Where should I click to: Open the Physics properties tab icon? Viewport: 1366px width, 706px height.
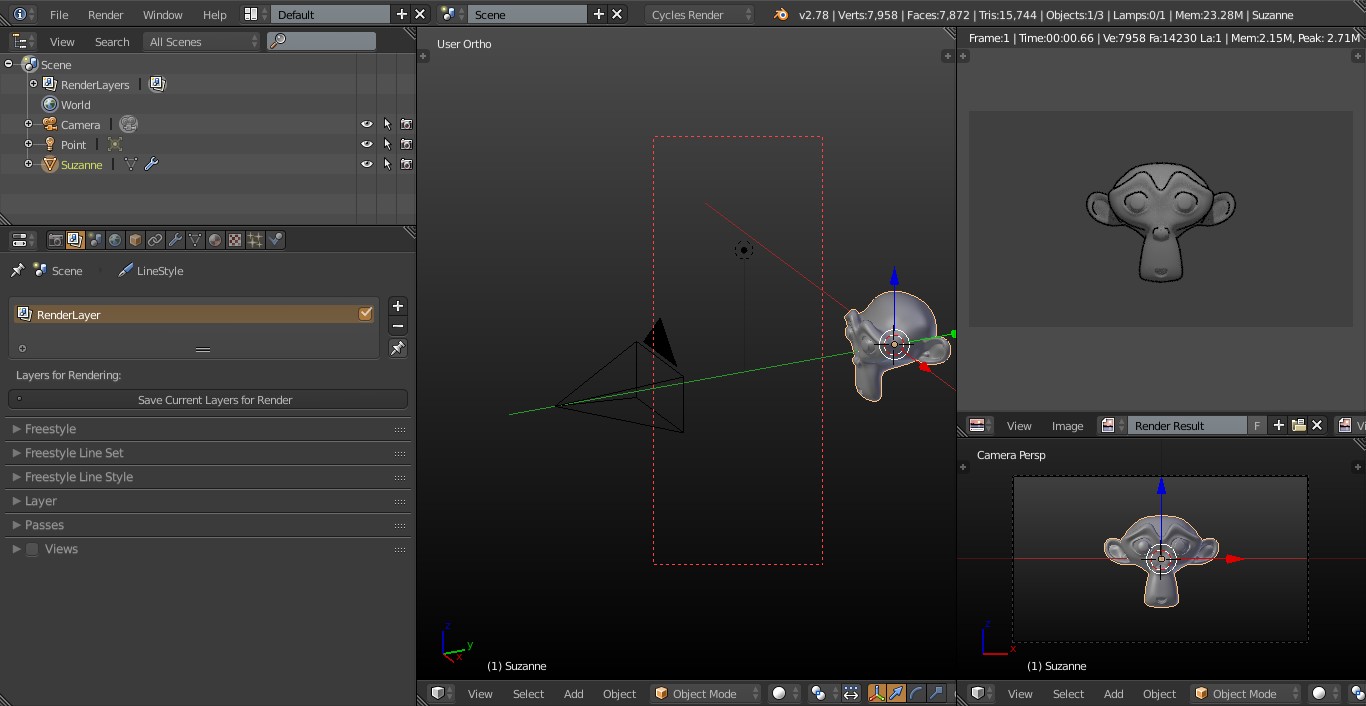(x=275, y=240)
